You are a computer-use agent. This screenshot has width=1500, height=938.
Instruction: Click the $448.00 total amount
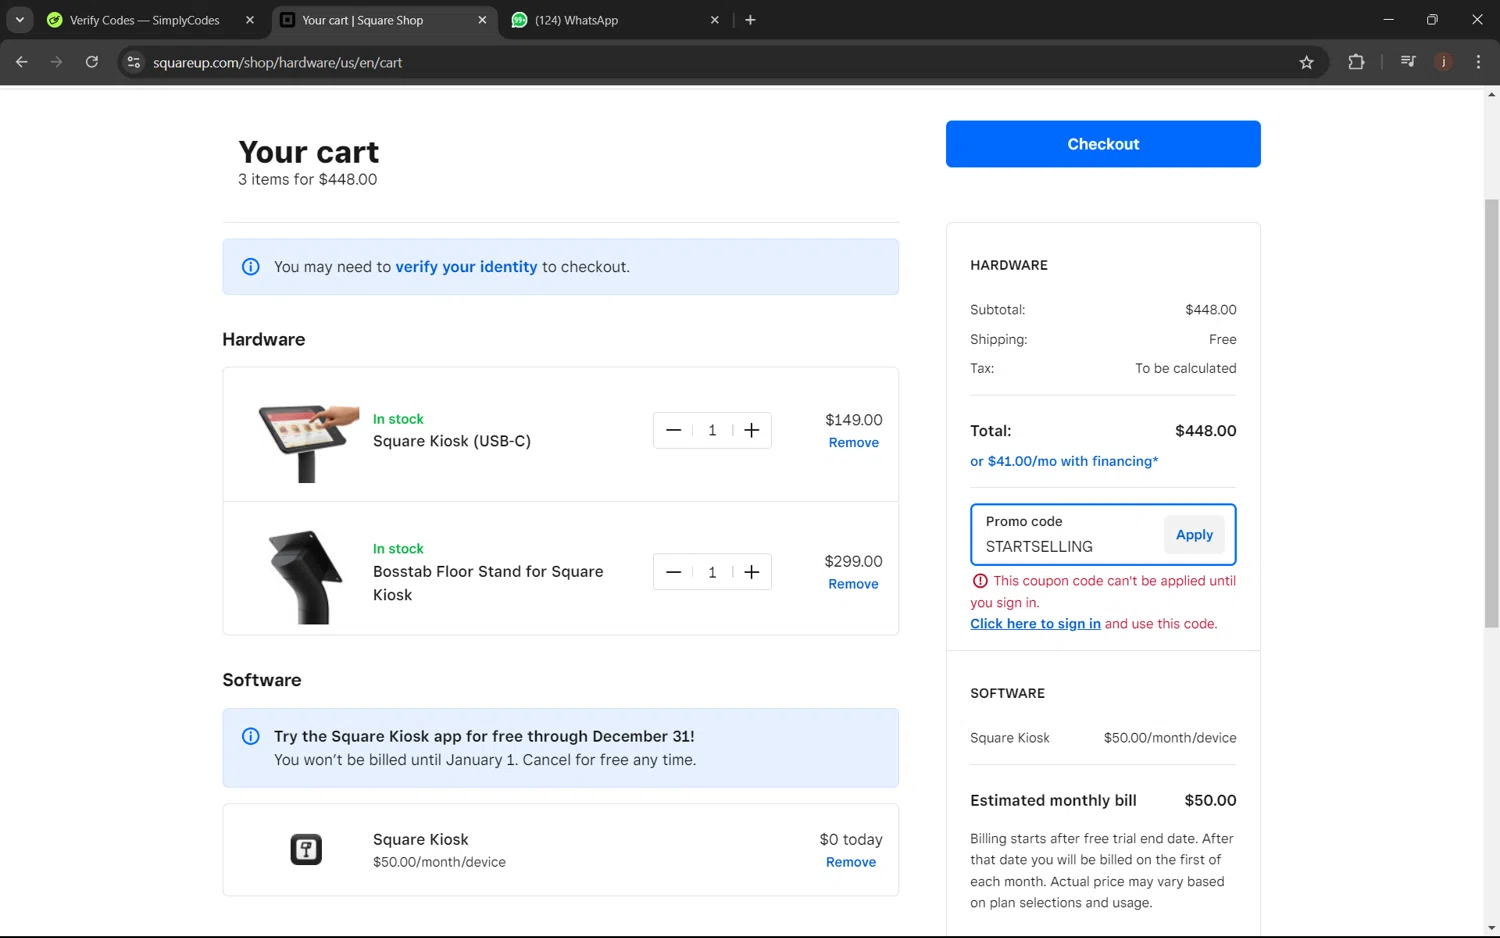(x=1206, y=431)
